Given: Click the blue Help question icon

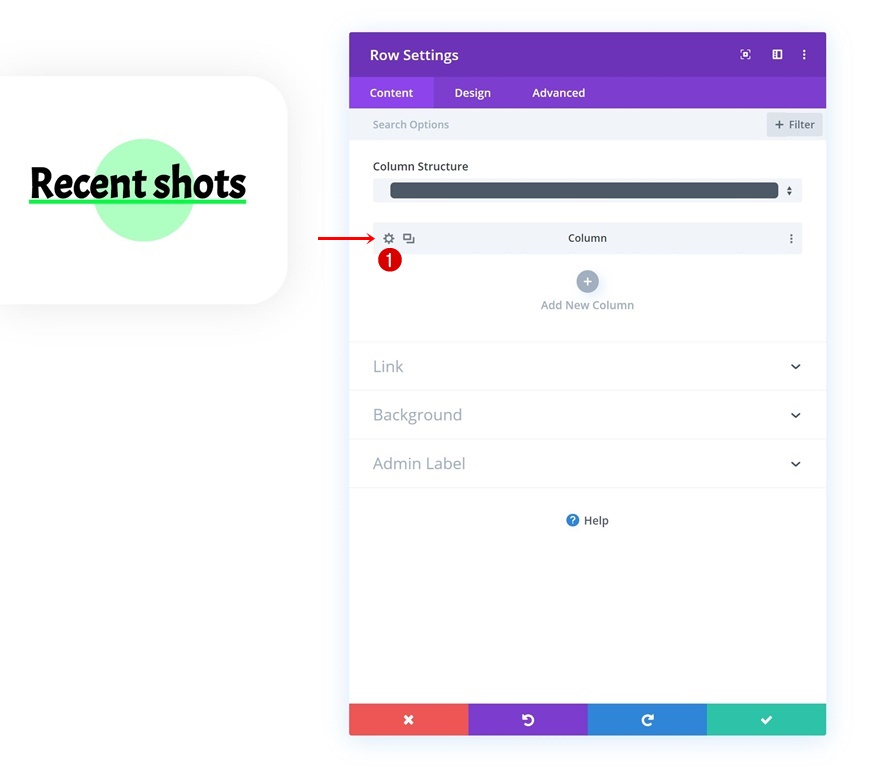Looking at the screenshot, I should [x=572, y=520].
